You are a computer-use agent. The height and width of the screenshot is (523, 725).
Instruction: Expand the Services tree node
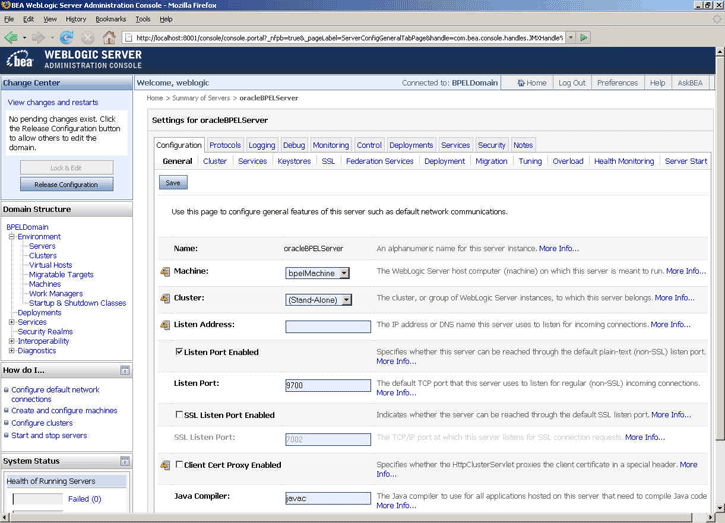click(12, 322)
